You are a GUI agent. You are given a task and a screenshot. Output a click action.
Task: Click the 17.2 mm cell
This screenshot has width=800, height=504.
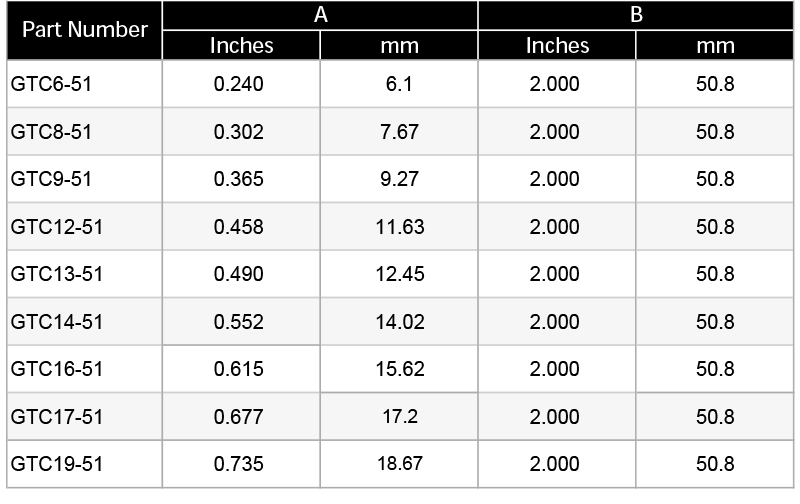point(398,417)
